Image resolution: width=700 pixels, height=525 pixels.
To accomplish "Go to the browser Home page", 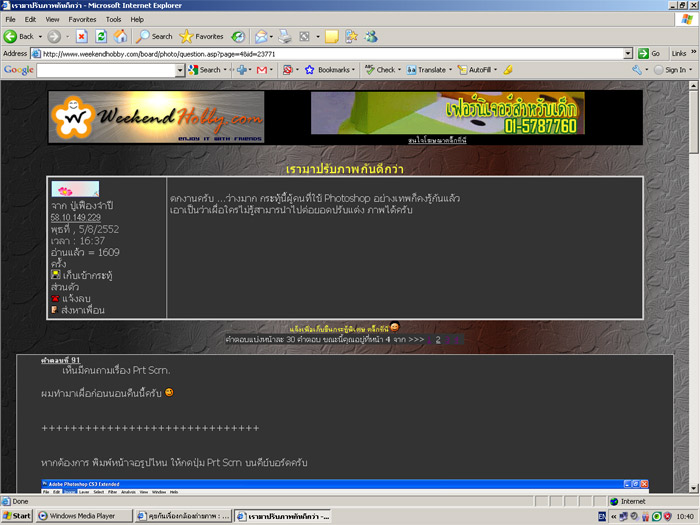I will [121, 36].
